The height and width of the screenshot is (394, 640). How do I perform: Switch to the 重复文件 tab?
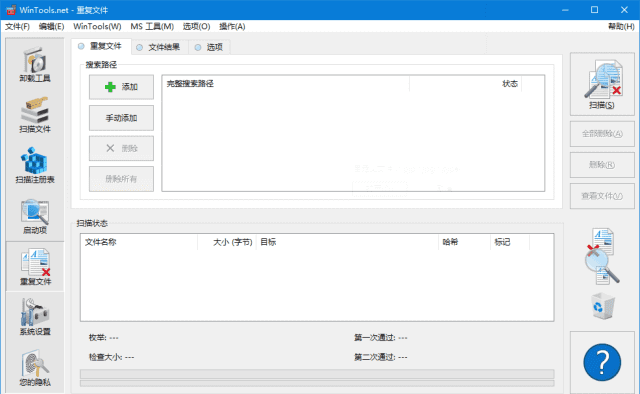[x=101, y=47]
